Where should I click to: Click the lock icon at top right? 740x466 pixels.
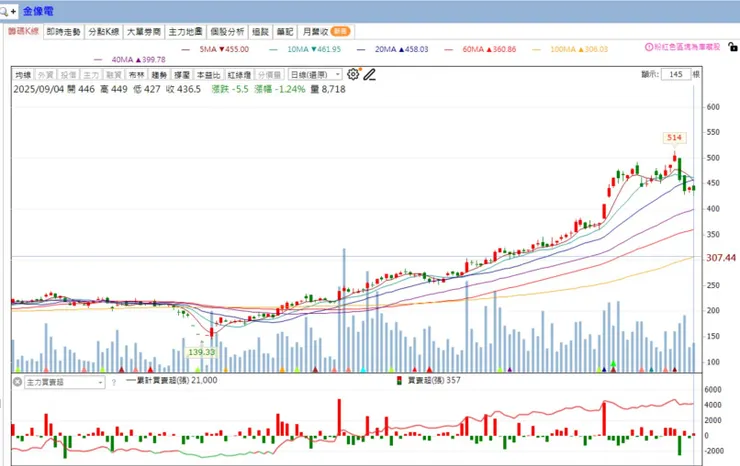732,47
